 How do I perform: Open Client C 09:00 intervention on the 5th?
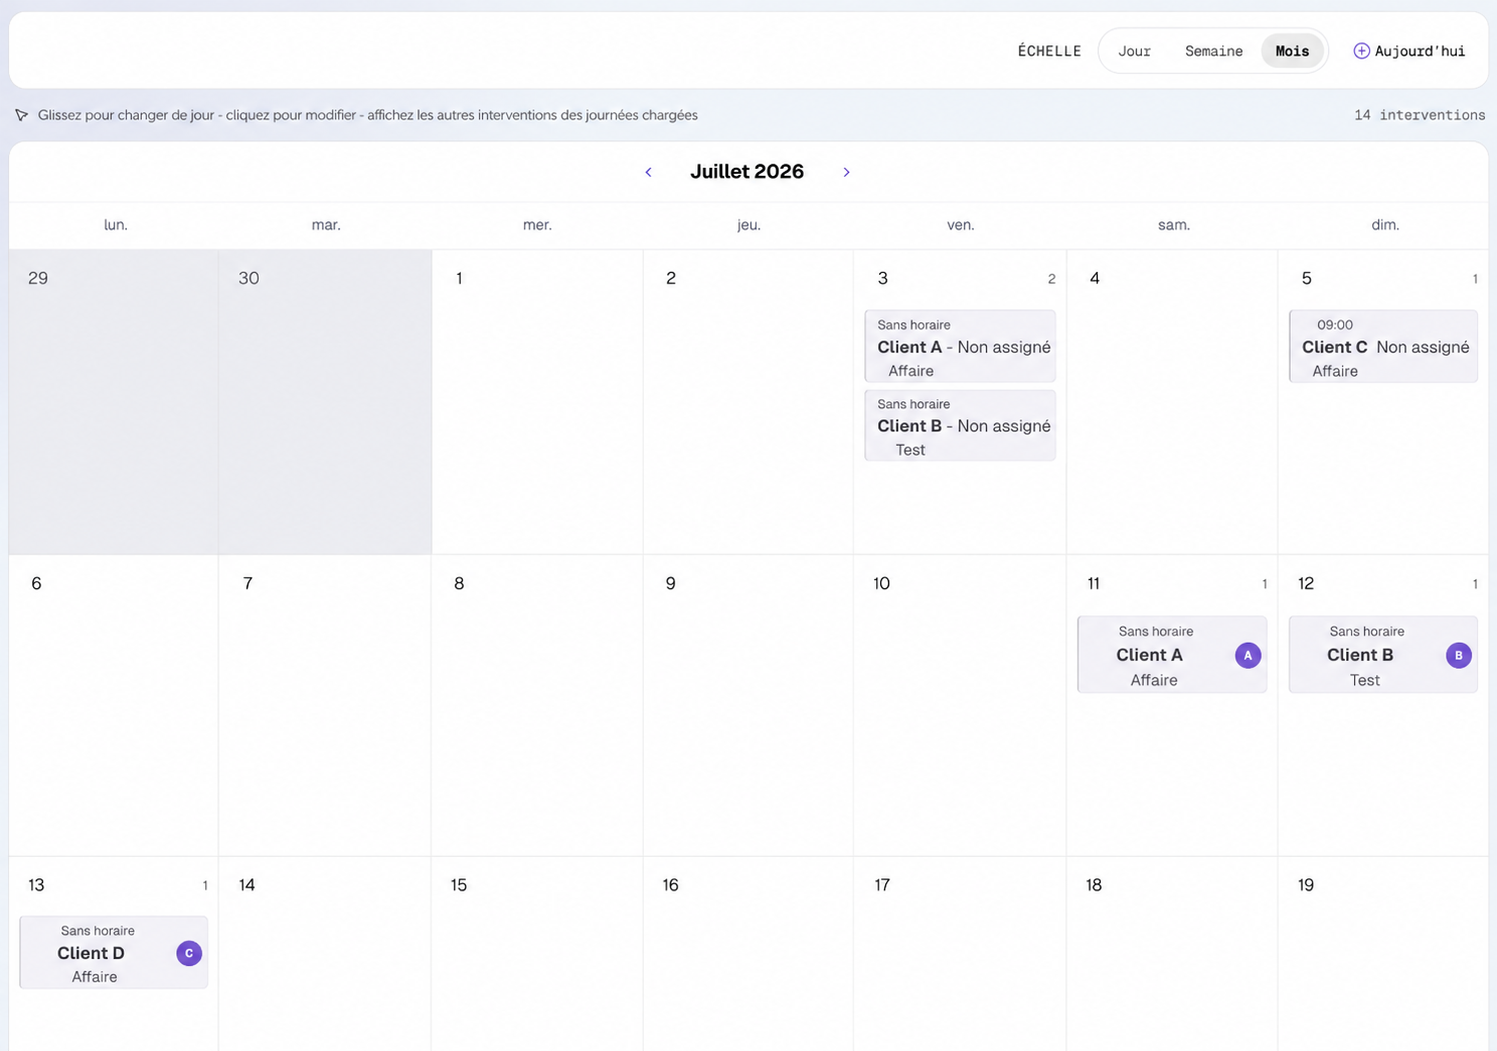click(1383, 346)
